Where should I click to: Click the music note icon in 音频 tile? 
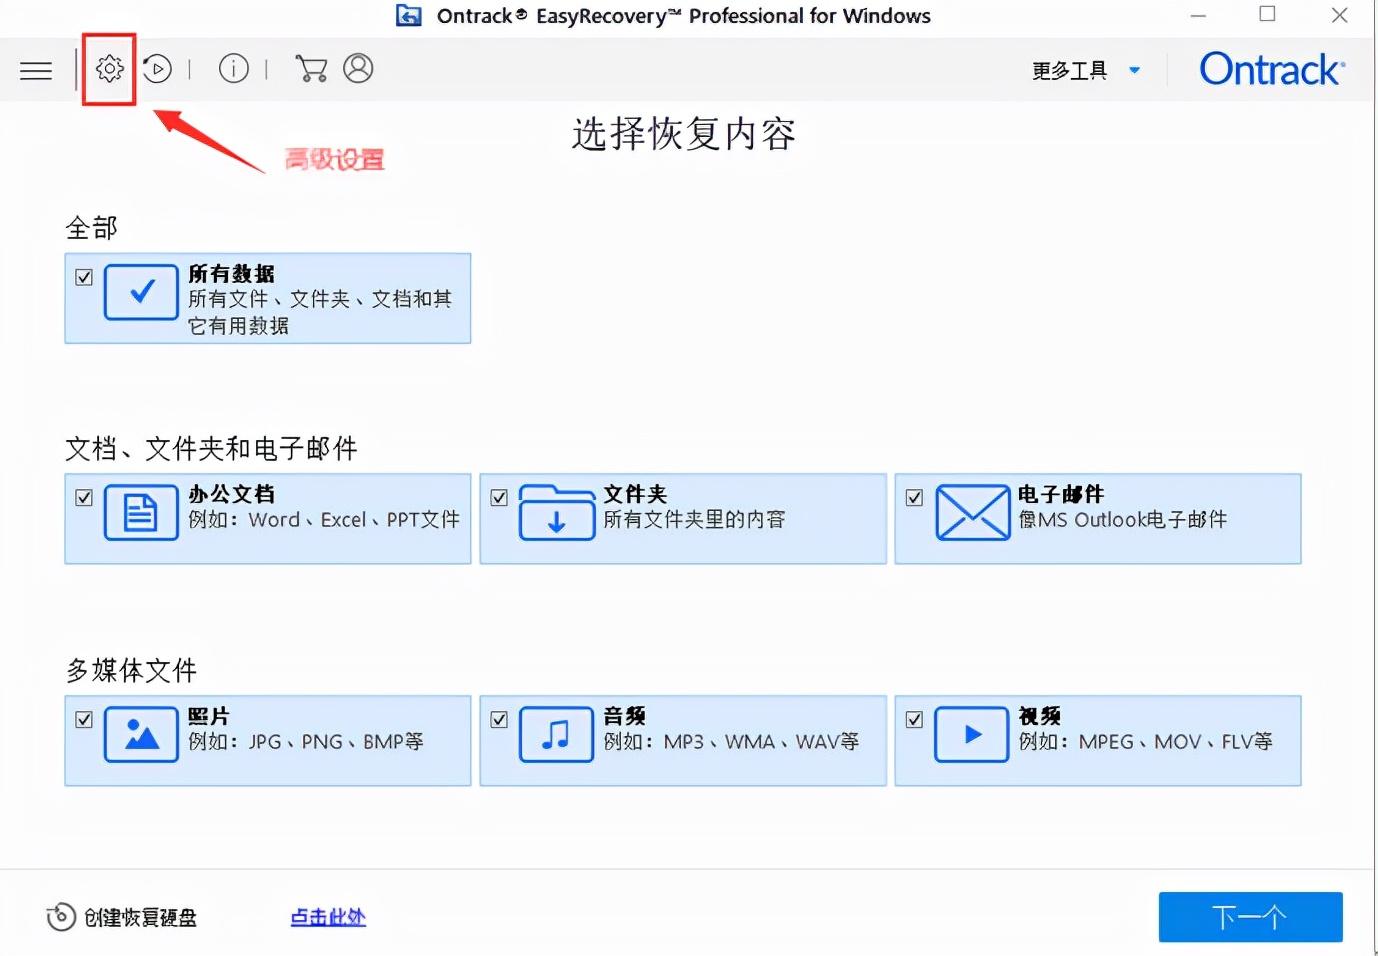[556, 735]
